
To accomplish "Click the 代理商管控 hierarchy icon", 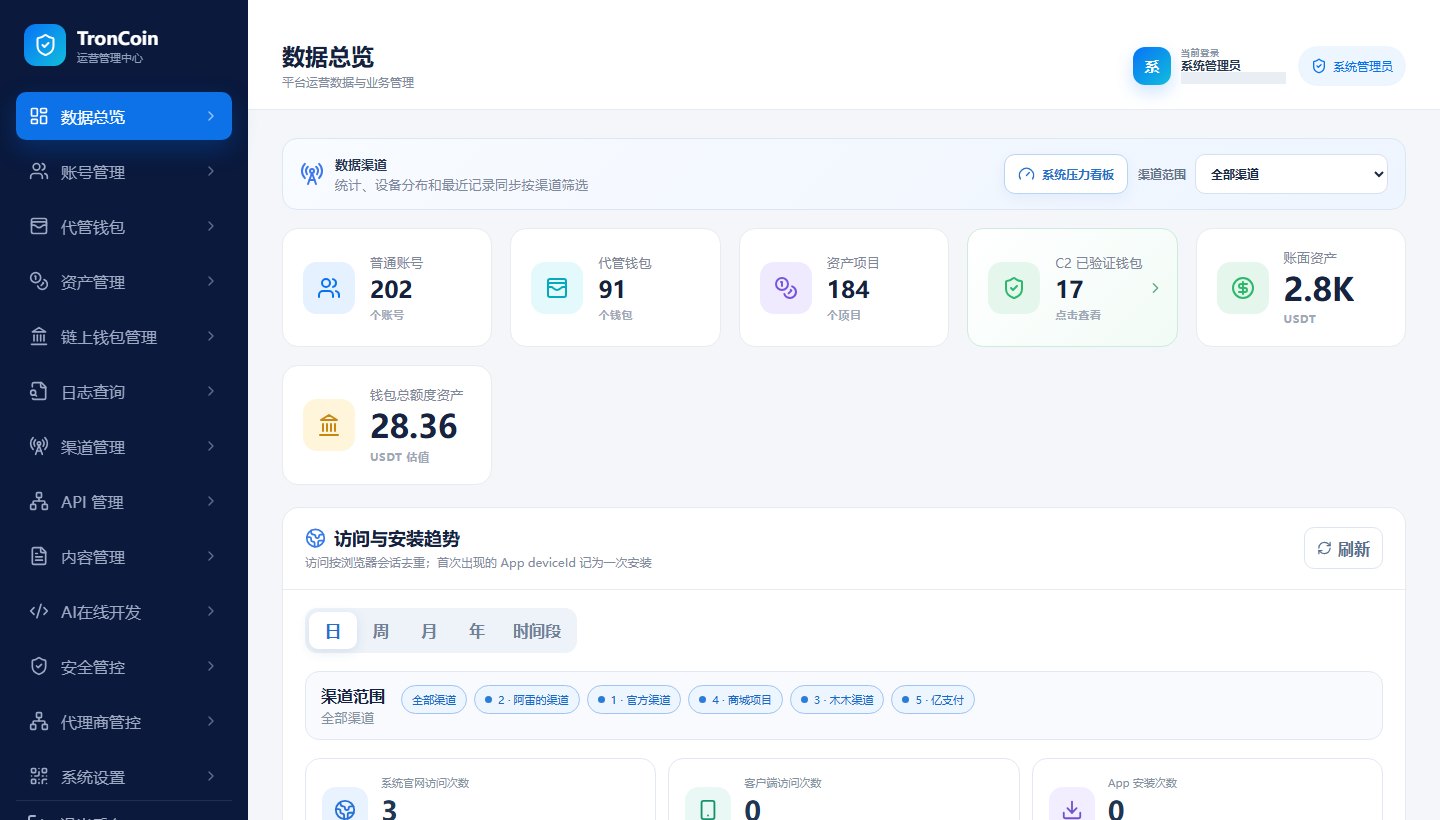I will pos(39,721).
